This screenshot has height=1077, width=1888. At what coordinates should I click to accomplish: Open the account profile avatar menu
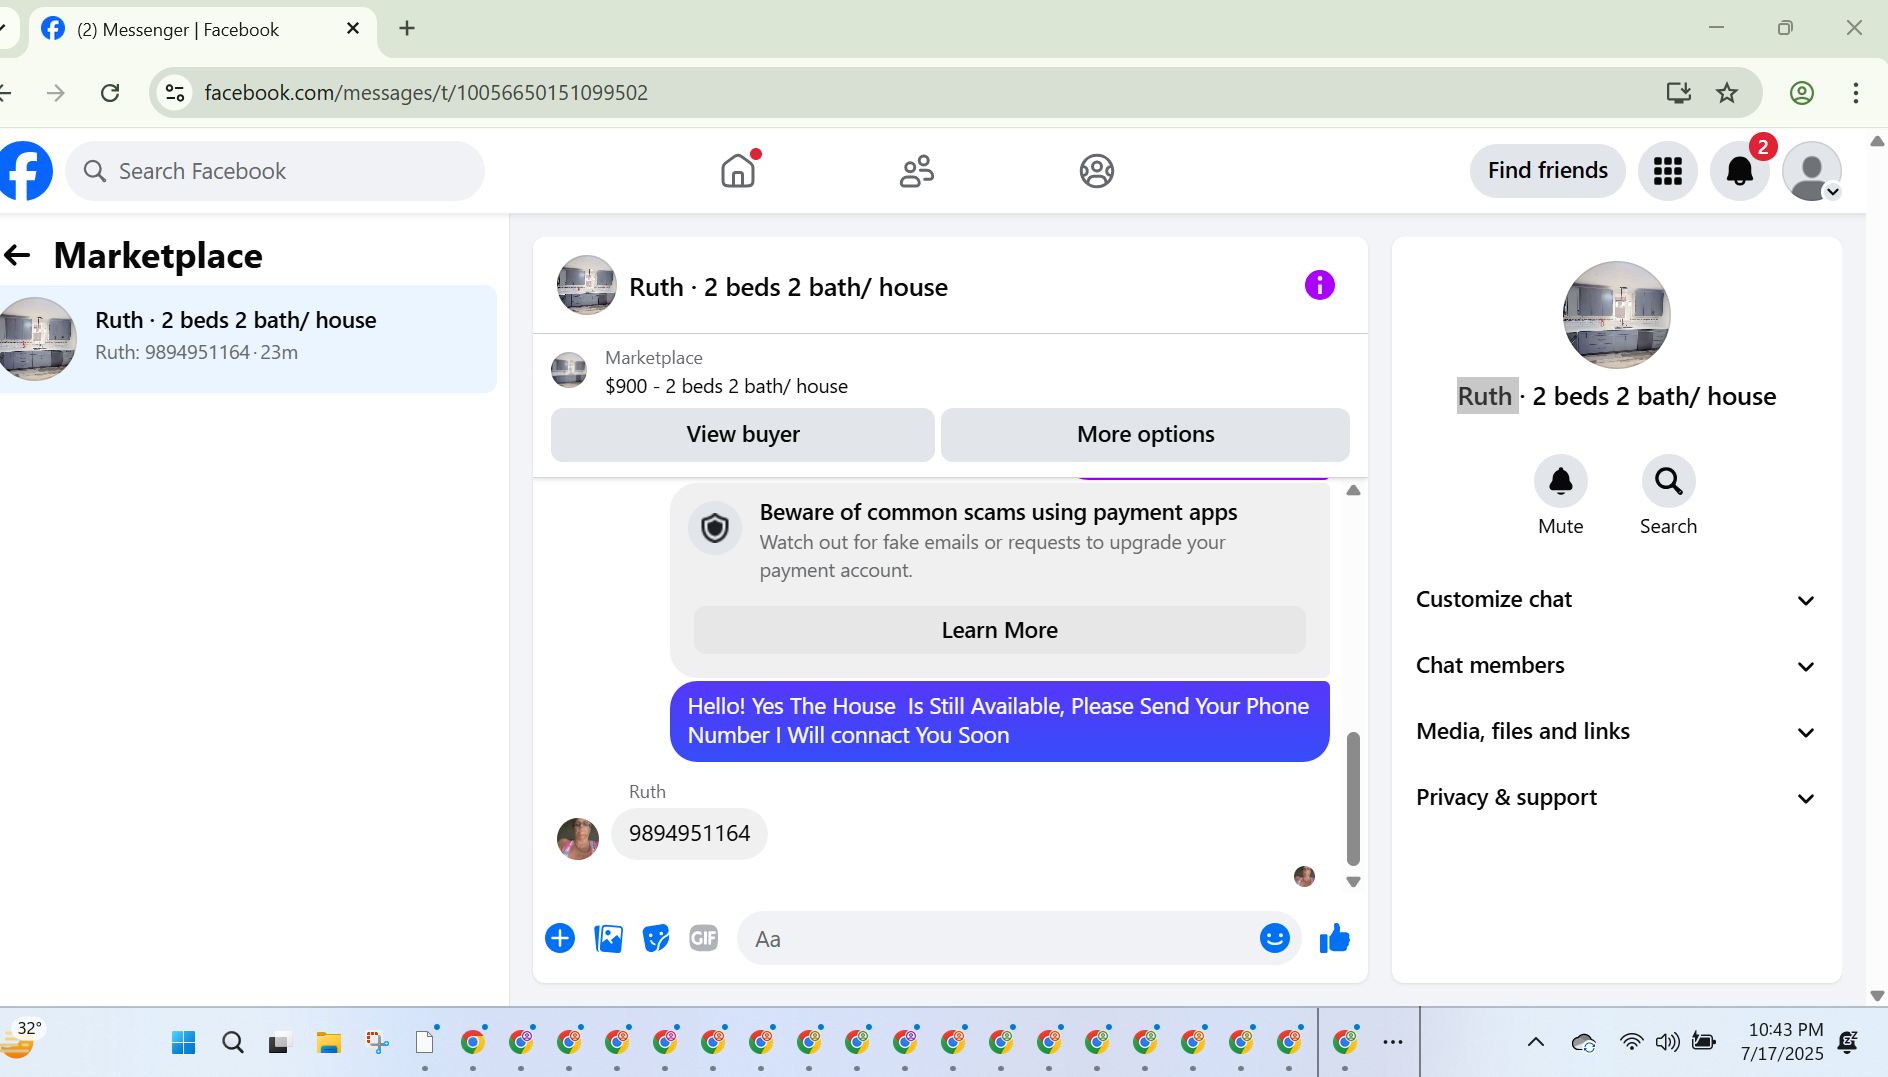1812,171
